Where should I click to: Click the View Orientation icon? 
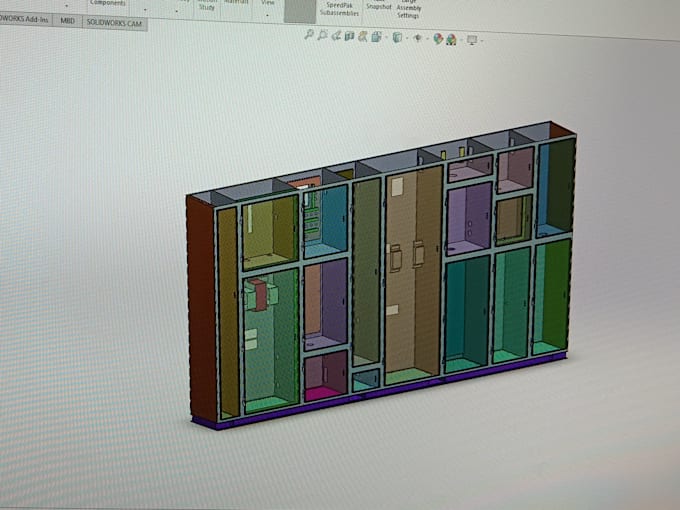point(376,37)
